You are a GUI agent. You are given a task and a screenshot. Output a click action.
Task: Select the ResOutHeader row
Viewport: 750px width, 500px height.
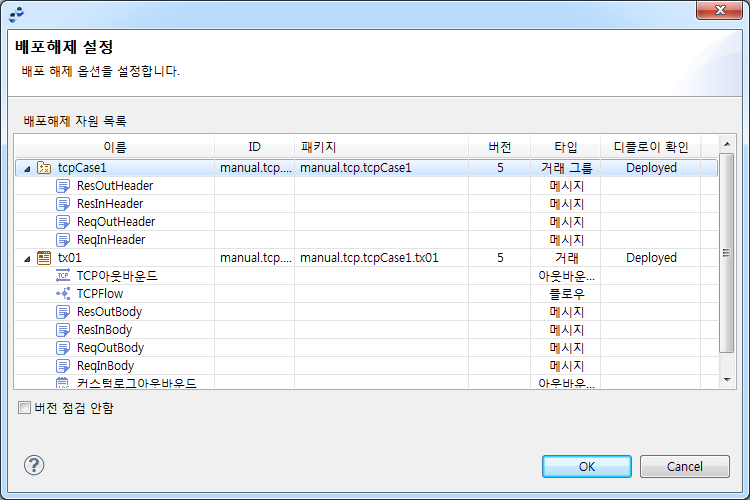366,186
